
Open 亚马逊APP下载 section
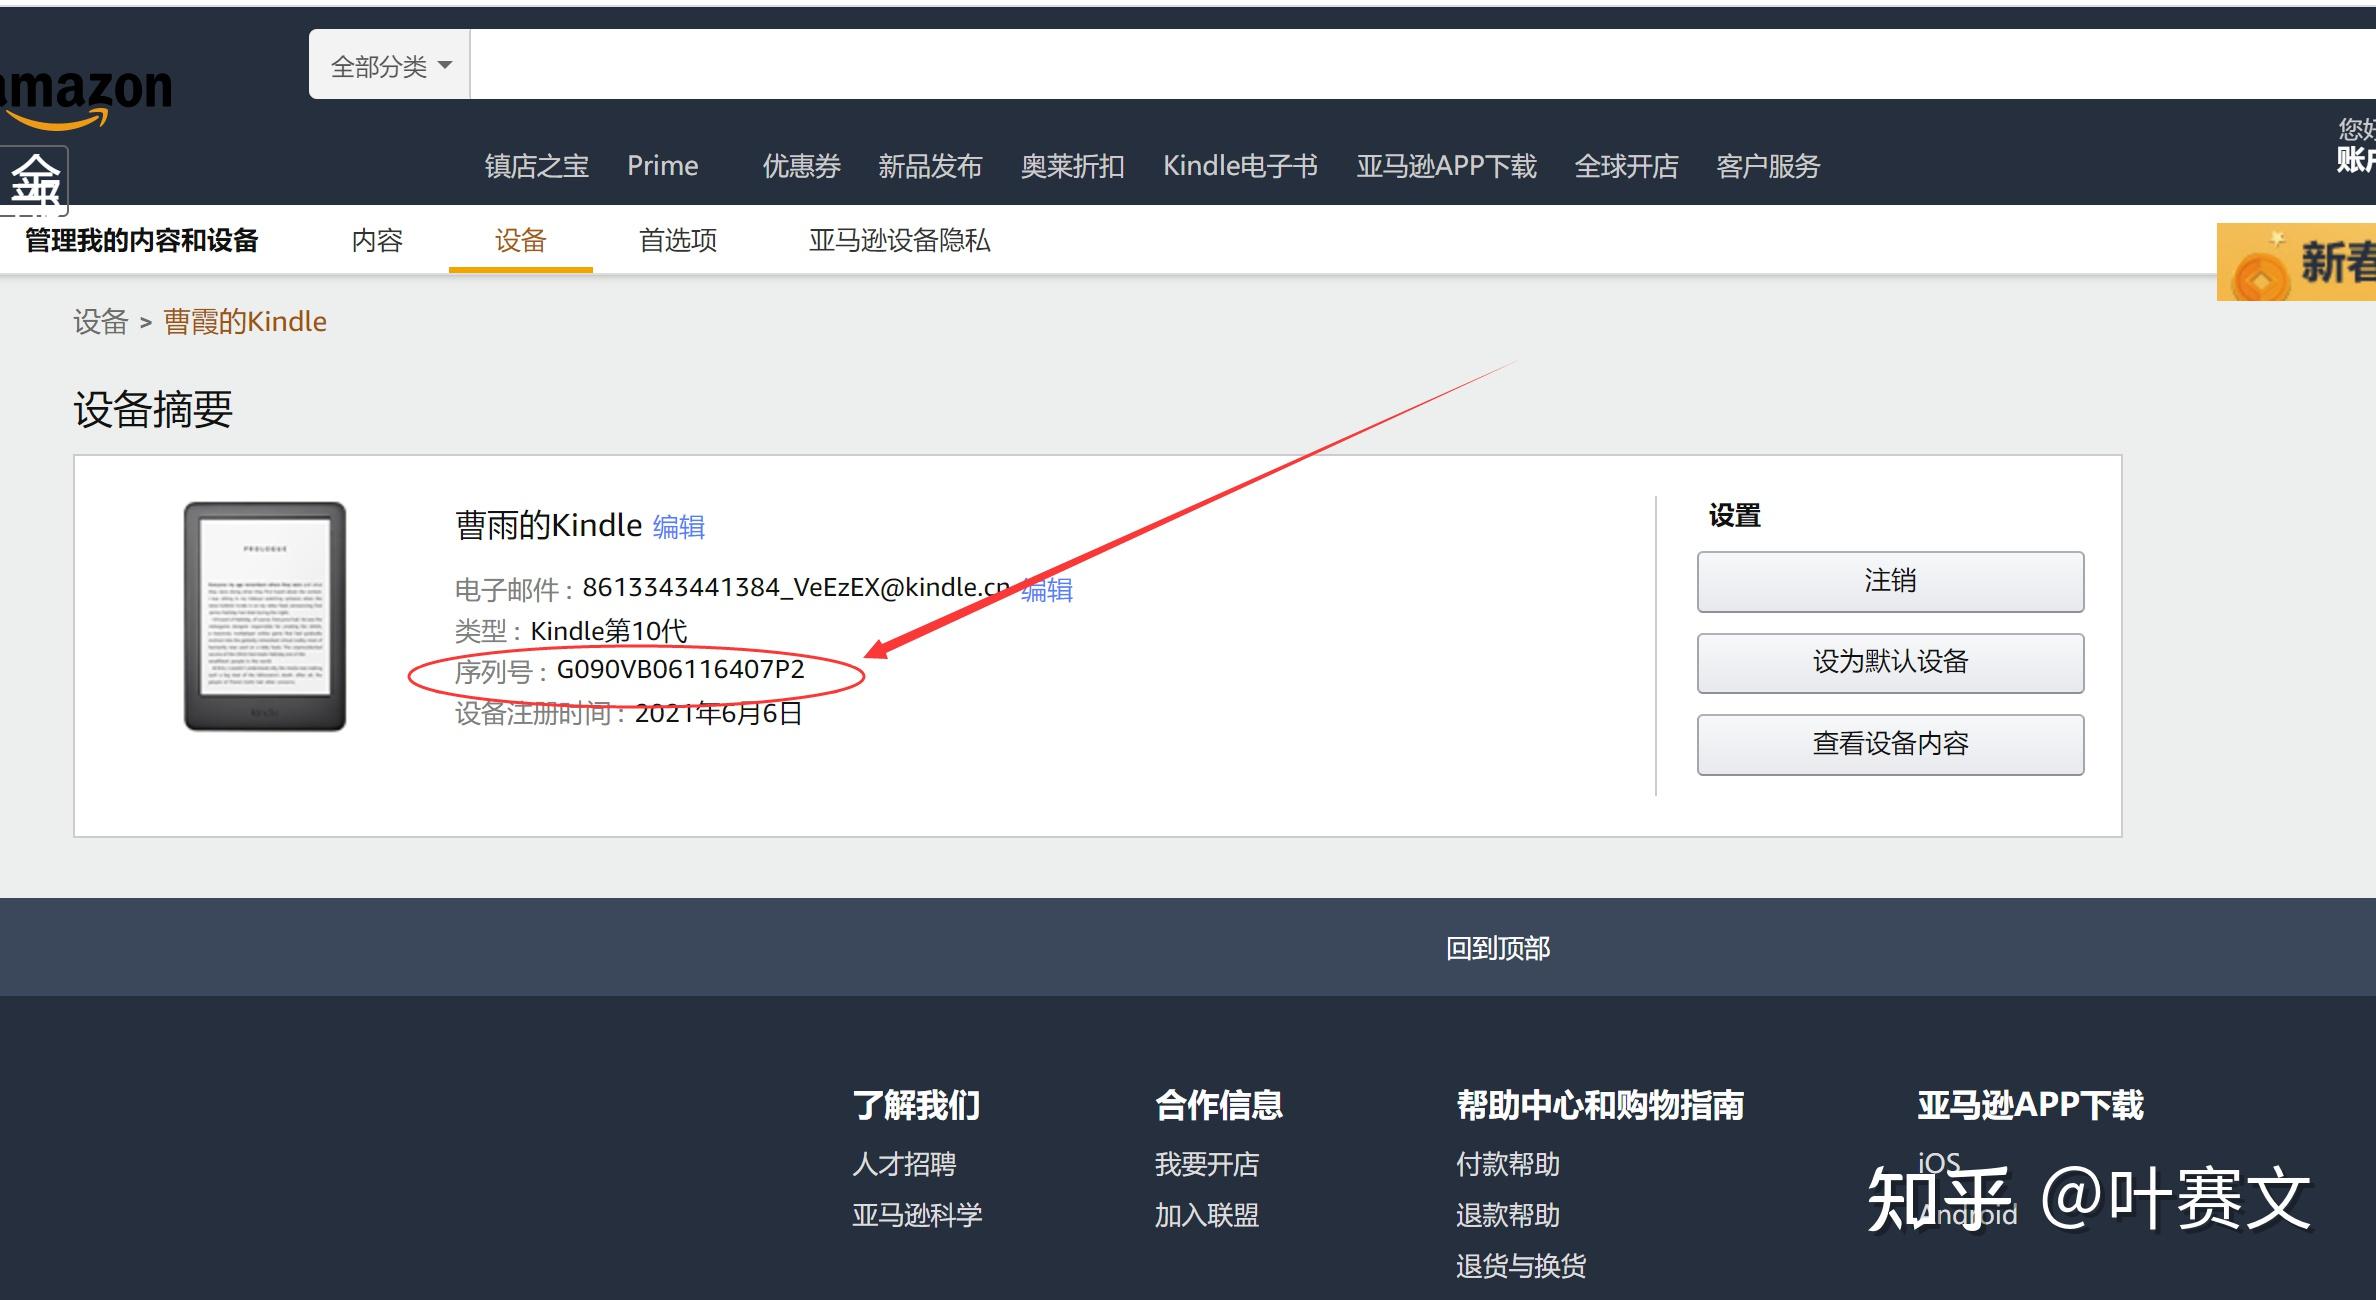[x=1447, y=166]
